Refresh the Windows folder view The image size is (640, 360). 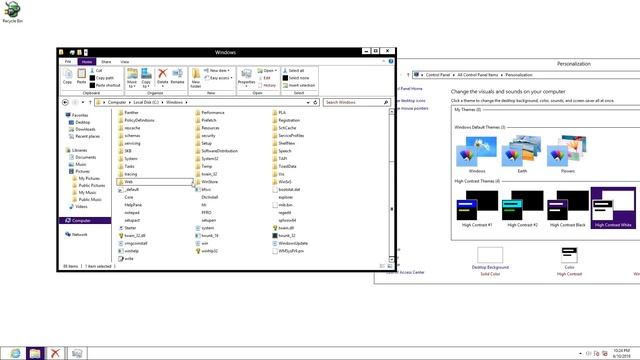click(316, 102)
